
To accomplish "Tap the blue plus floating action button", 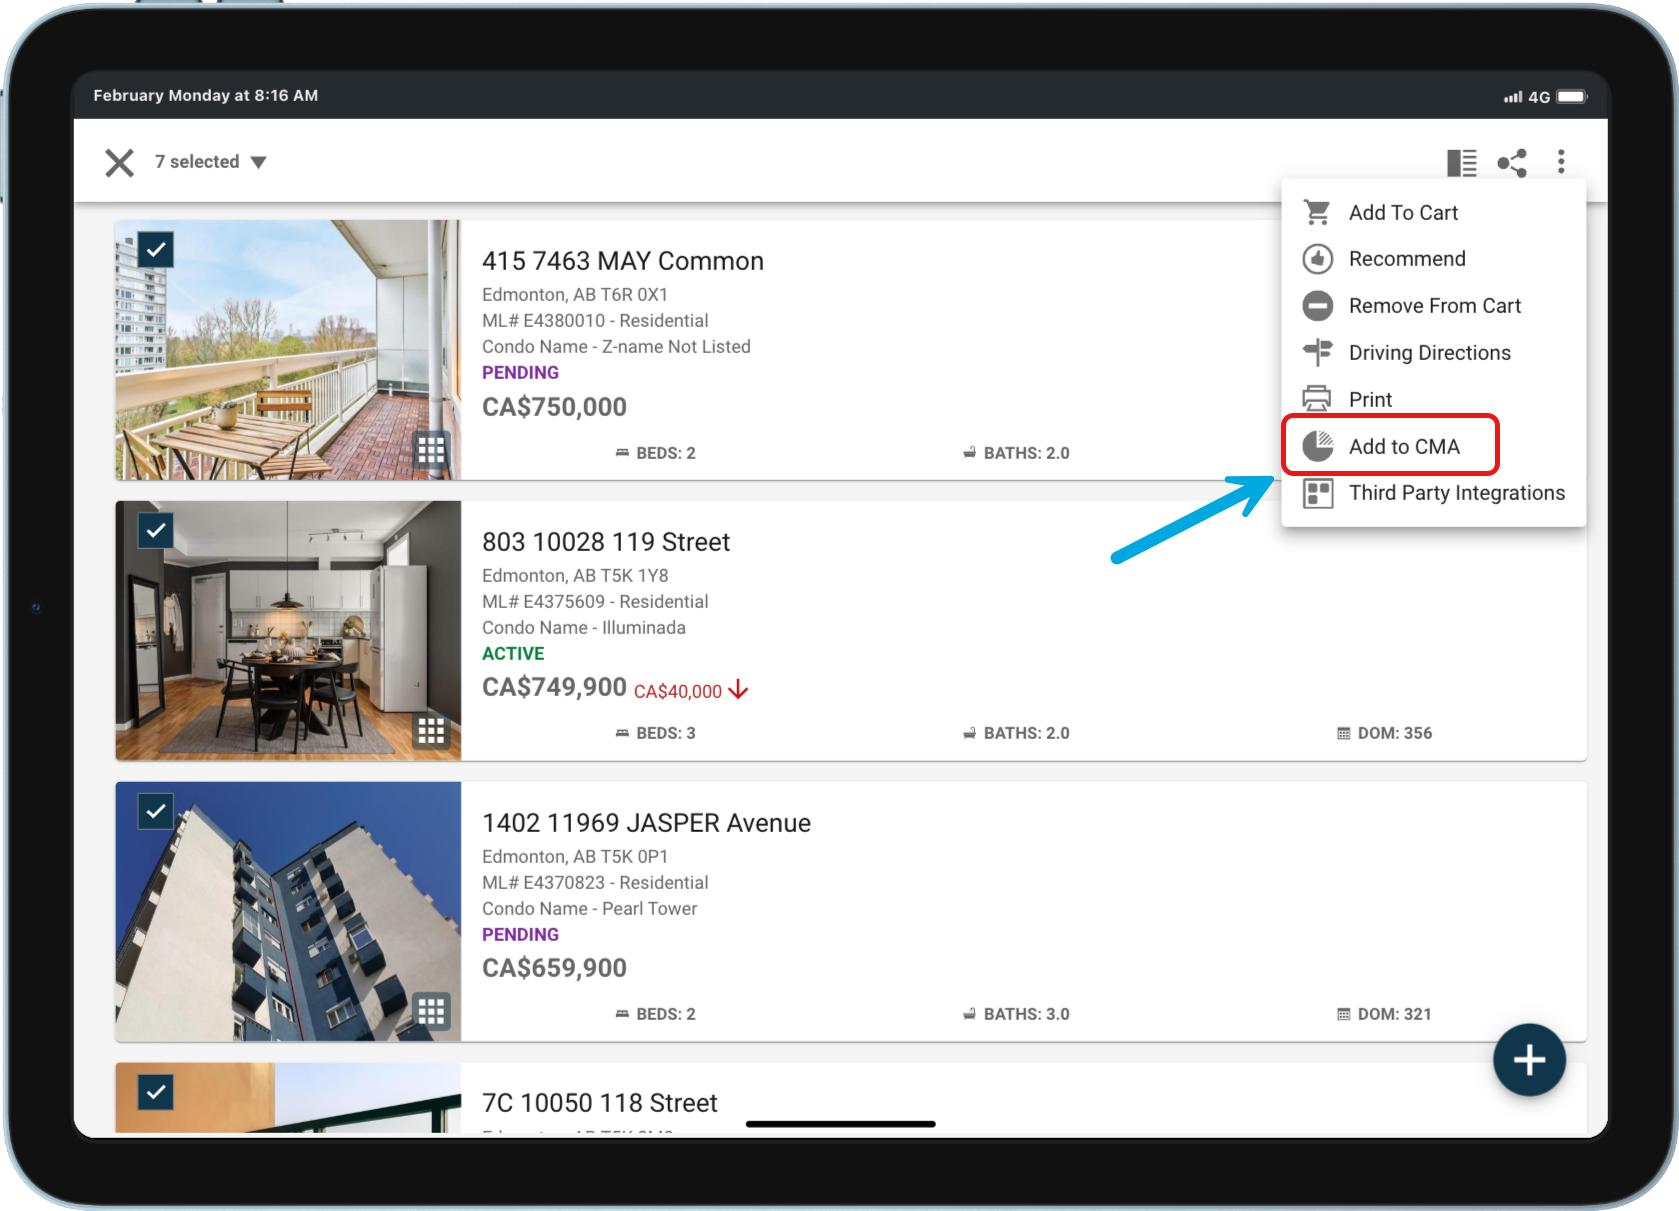I will 1529,1060.
